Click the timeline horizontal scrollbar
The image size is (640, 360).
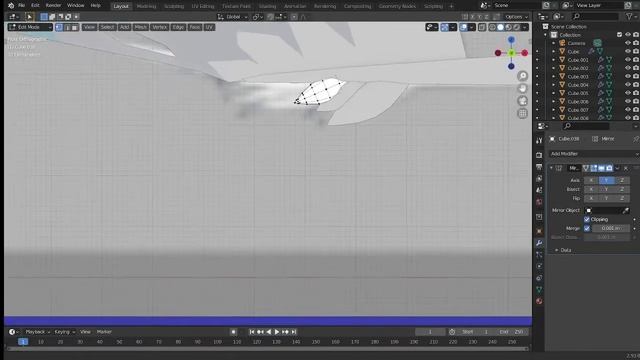(x=267, y=349)
